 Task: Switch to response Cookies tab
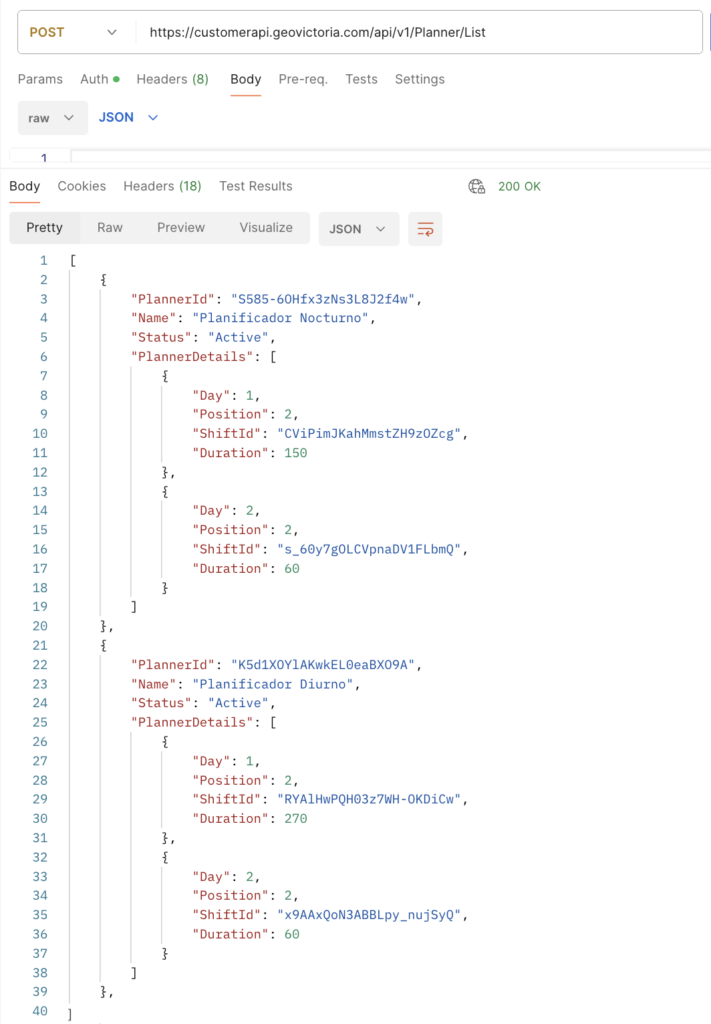pyautogui.click(x=81, y=186)
